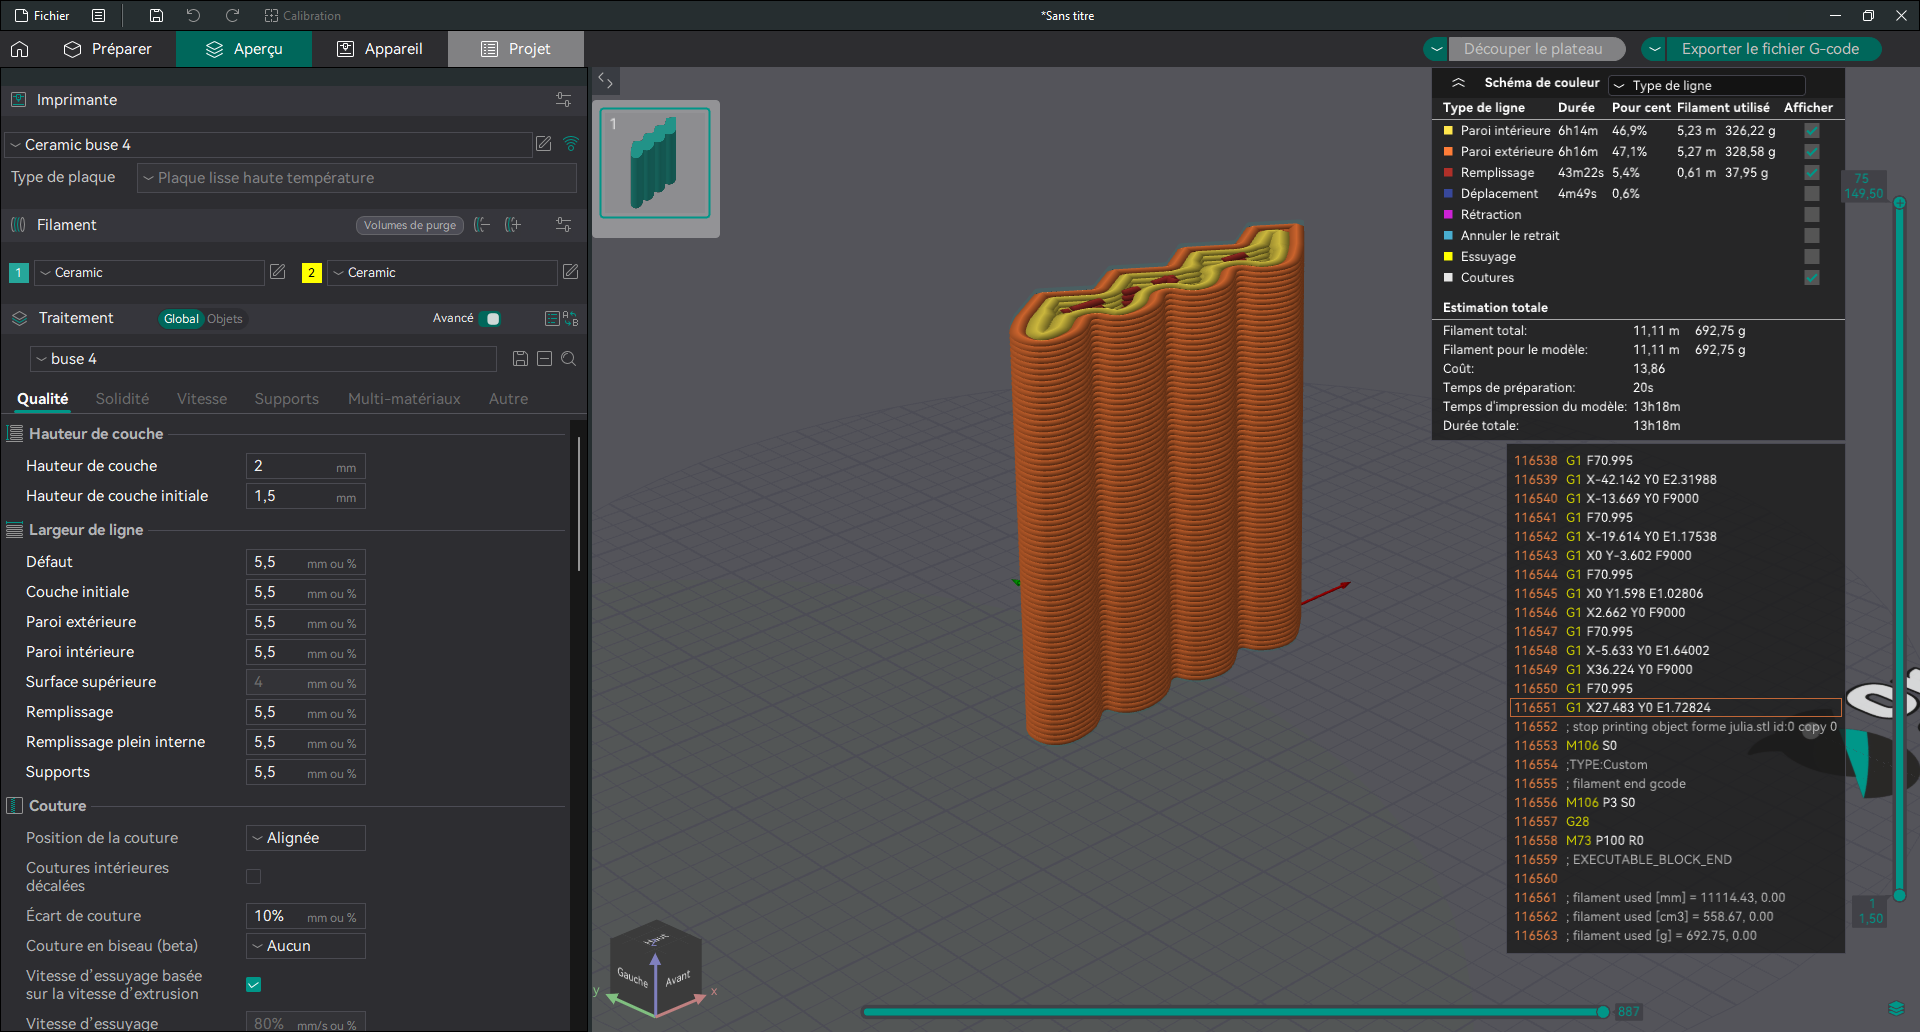This screenshot has height=1032, width=1920.
Task: Click Exporter le fichier G-code button
Action: [x=1769, y=49]
